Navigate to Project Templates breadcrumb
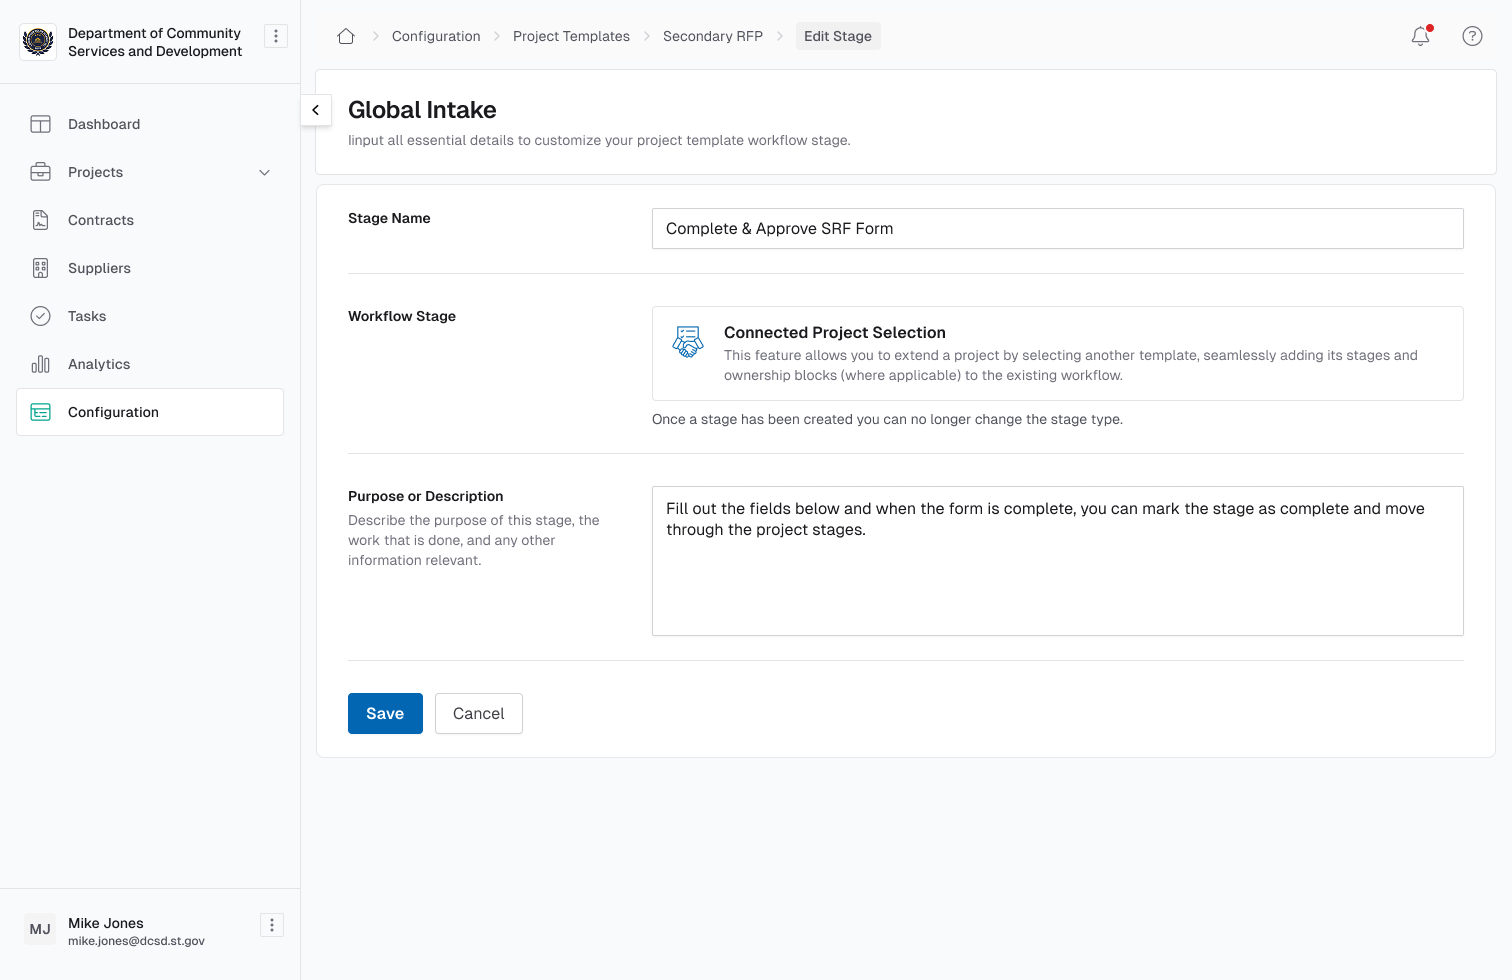1512x980 pixels. [x=571, y=36]
